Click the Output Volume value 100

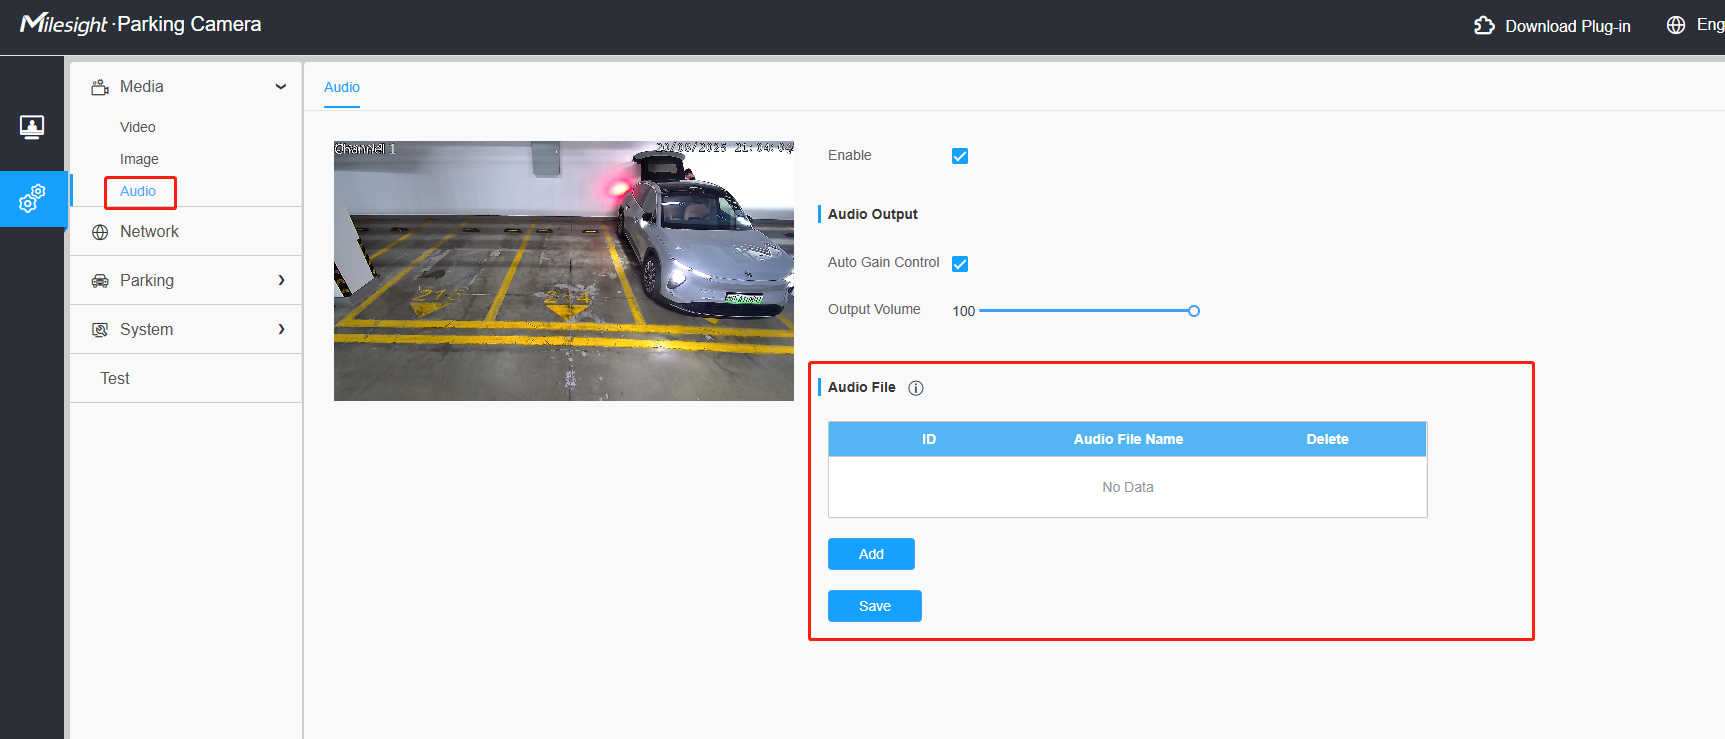click(963, 311)
